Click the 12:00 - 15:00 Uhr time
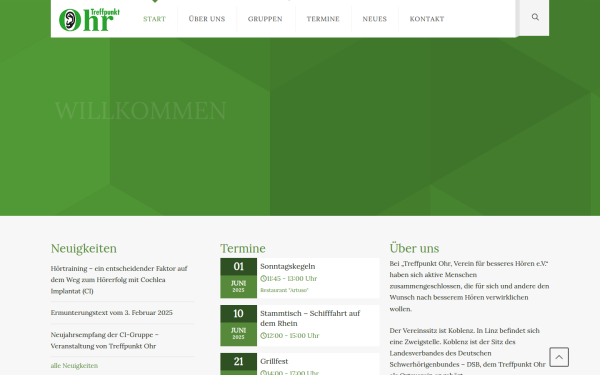The height and width of the screenshot is (375, 600). (x=293, y=336)
